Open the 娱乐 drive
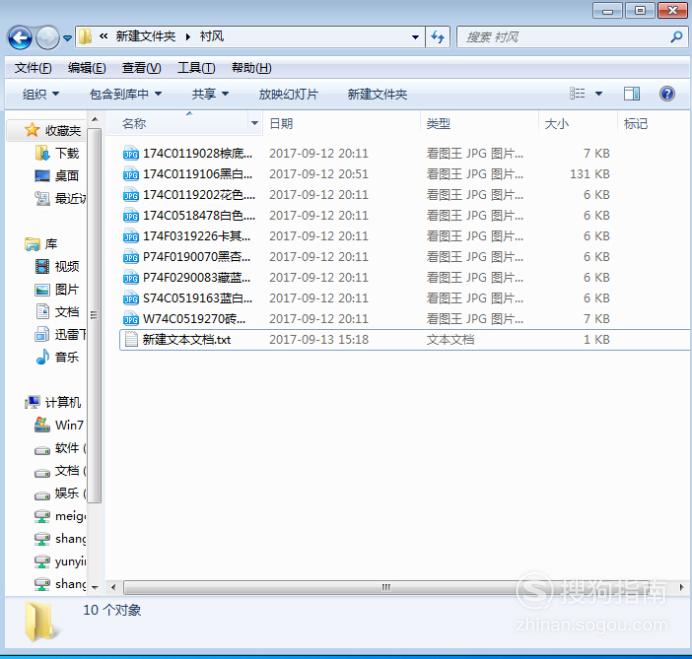This screenshot has width=692, height=659. coord(70,493)
